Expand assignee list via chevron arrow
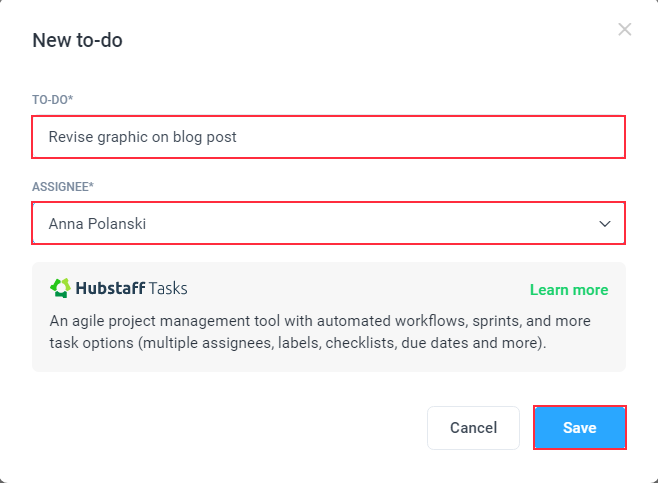Viewport: 658px width, 483px height. pyautogui.click(x=604, y=224)
